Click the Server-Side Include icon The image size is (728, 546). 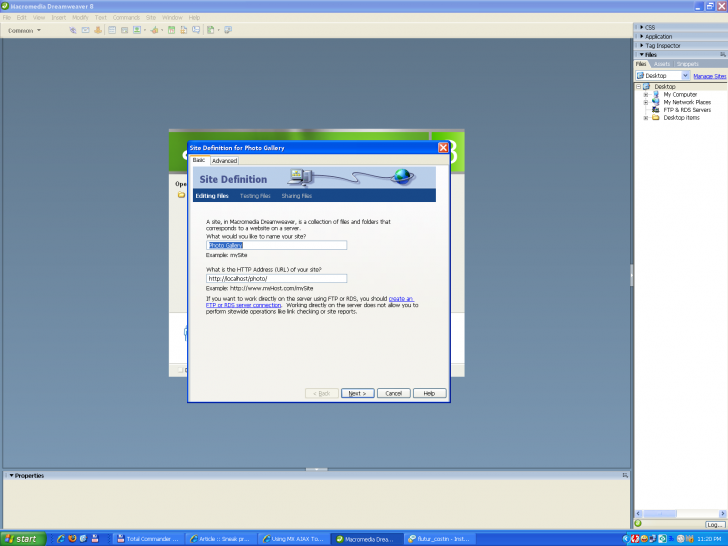point(184,30)
